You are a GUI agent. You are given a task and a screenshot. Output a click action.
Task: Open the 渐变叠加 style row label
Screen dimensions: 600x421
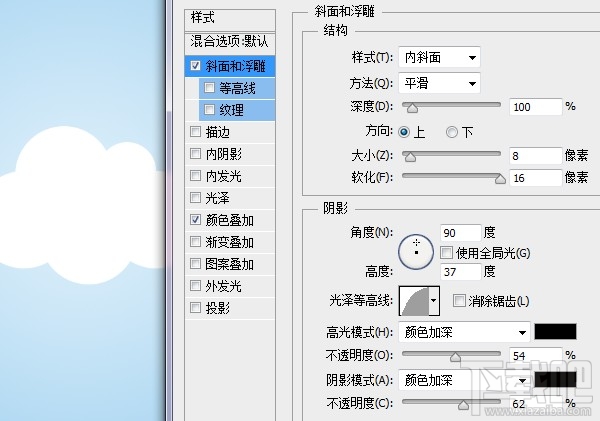coord(229,242)
